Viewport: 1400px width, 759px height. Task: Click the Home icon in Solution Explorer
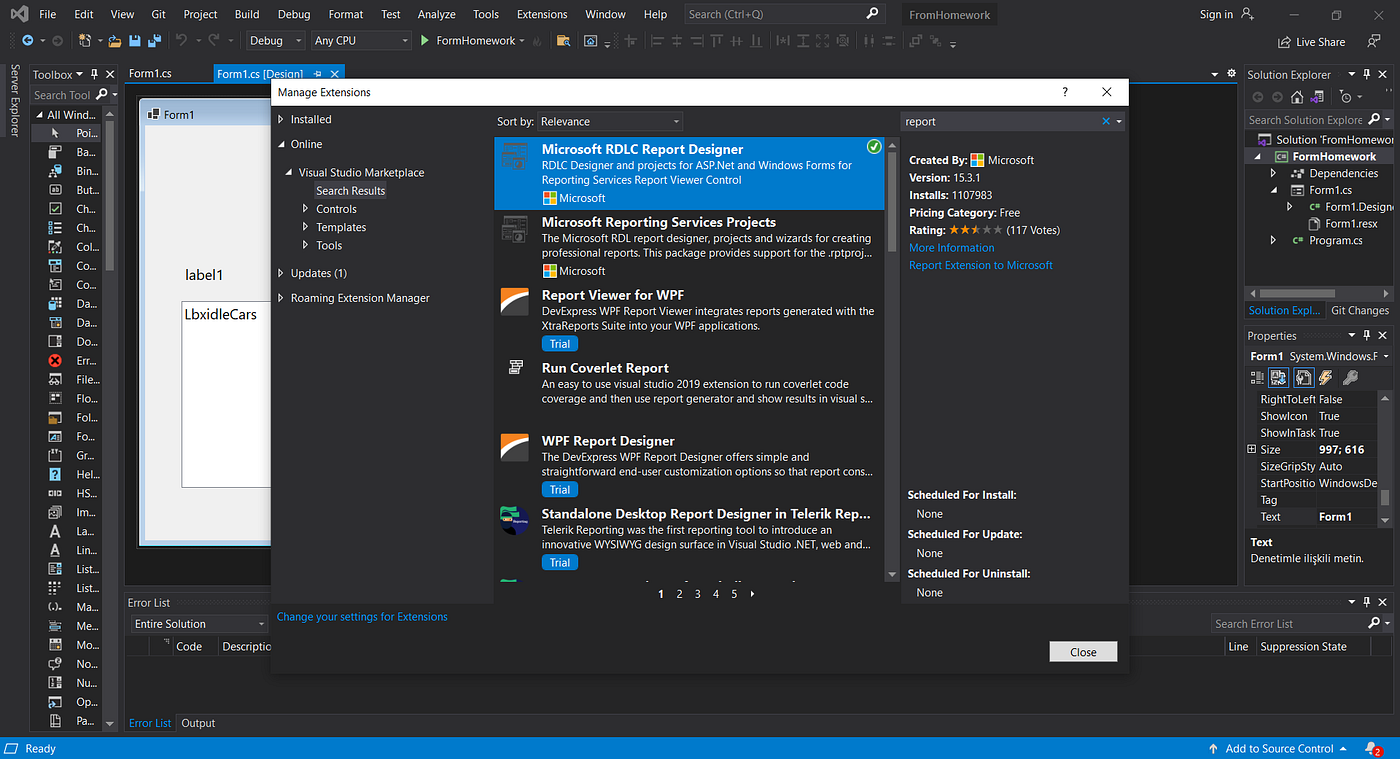click(x=1296, y=97)
